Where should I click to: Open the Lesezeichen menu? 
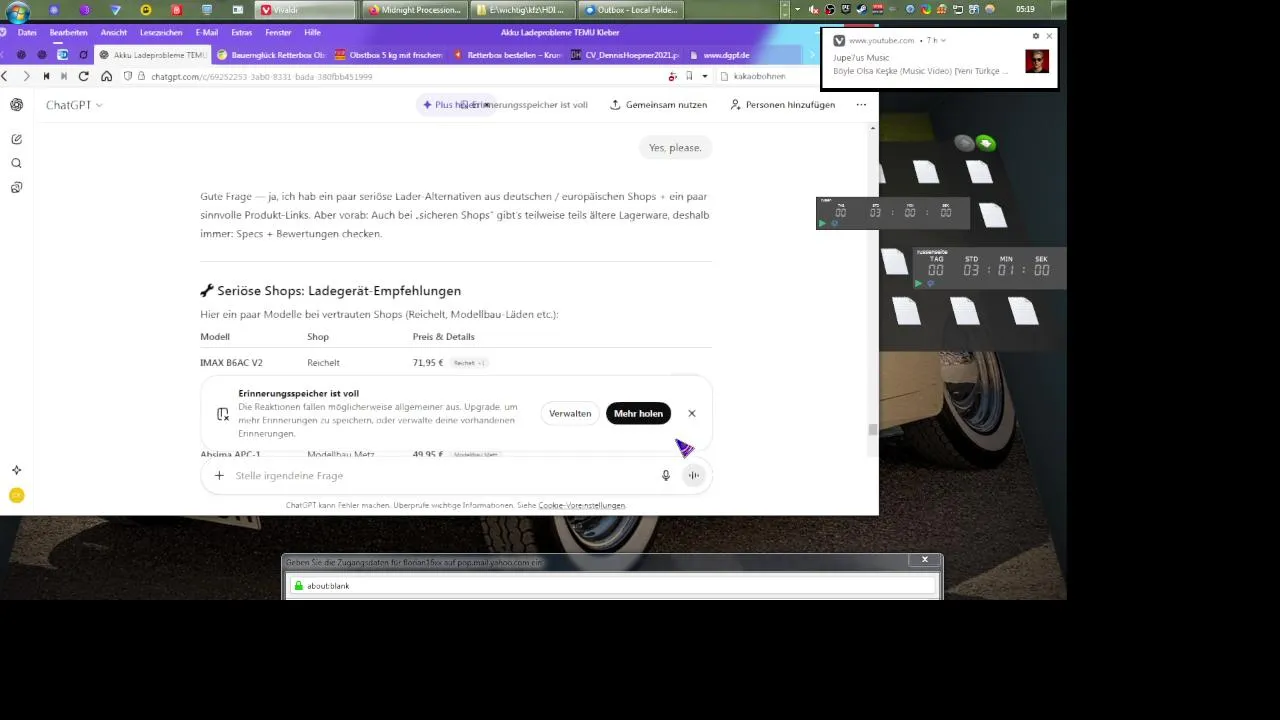coord(161,33)
